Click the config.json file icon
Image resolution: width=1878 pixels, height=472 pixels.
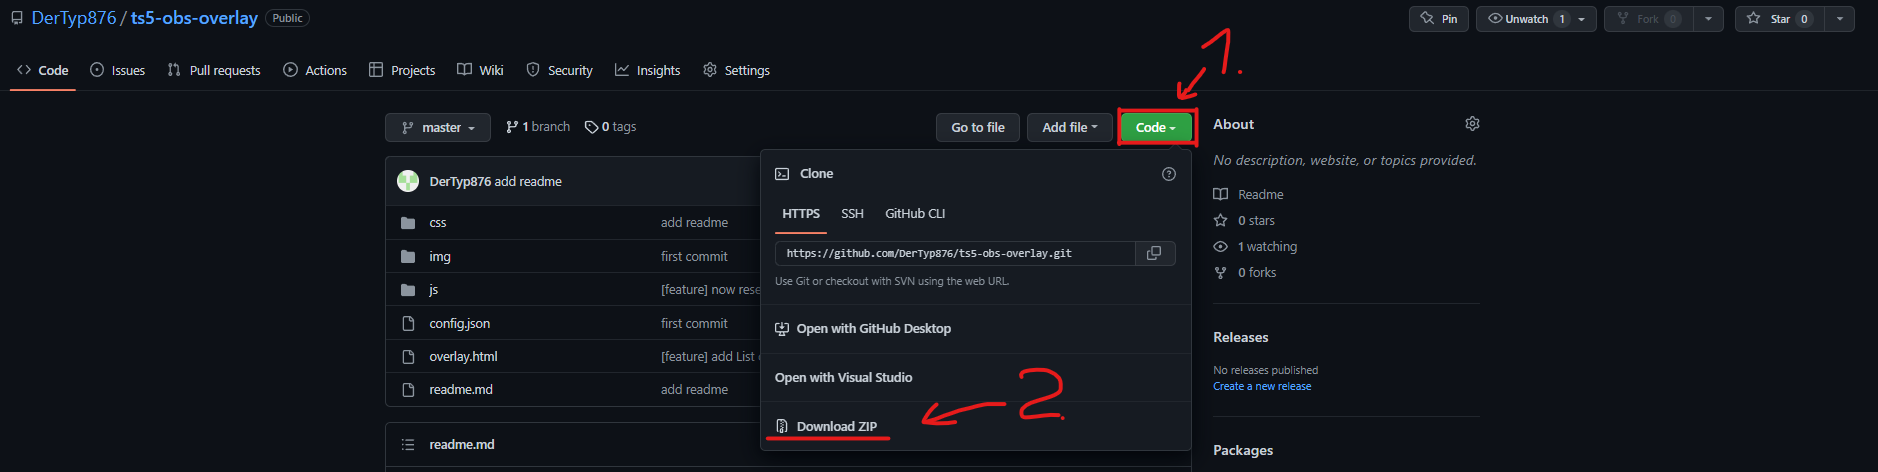pos(408,324)
